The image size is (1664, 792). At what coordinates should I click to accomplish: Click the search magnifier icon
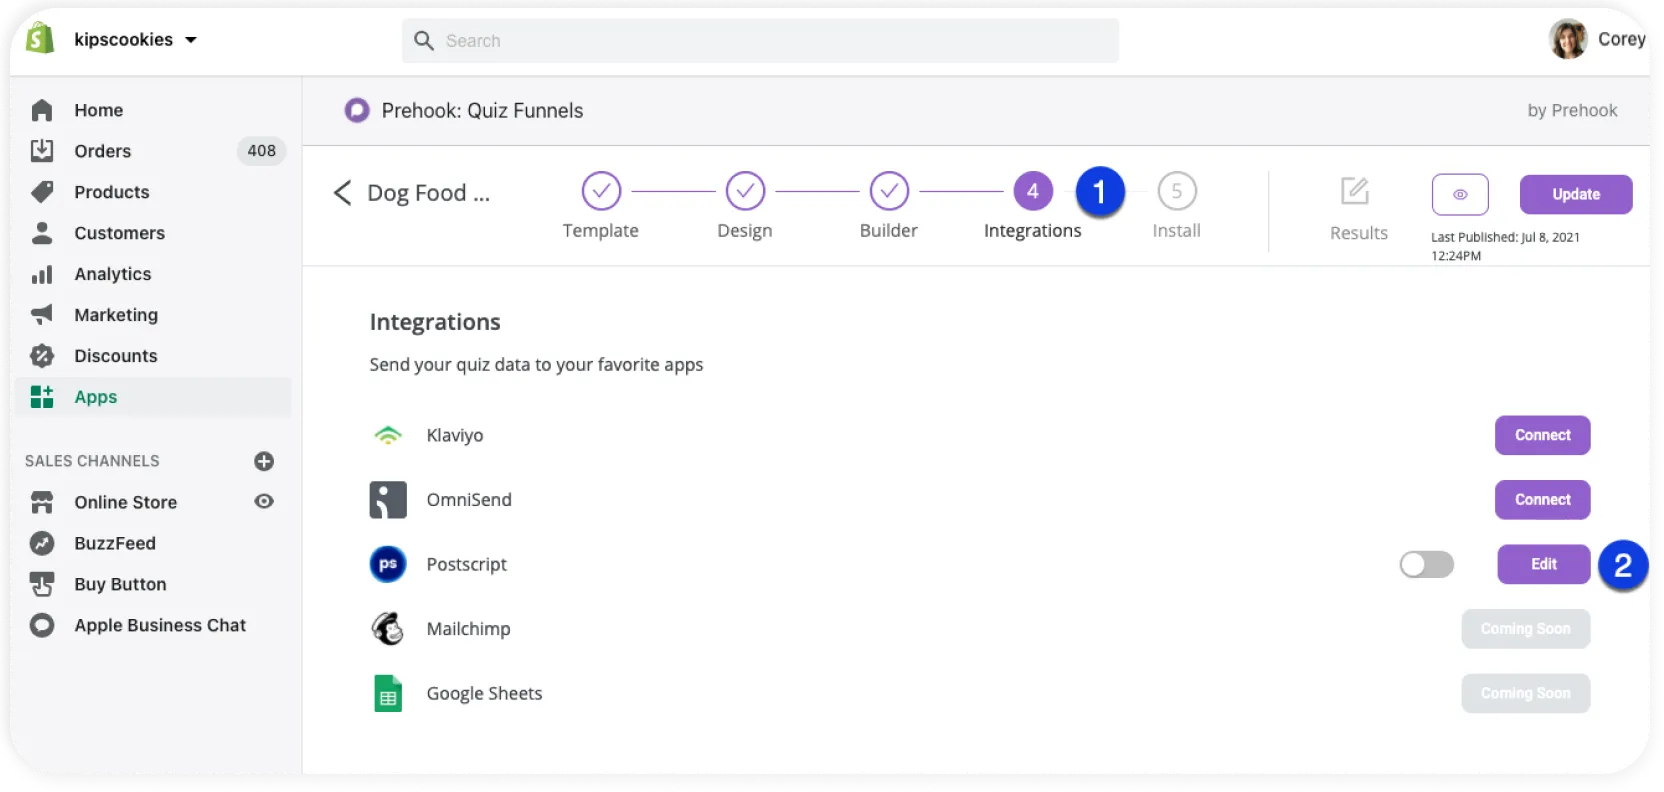pos(424,41)
